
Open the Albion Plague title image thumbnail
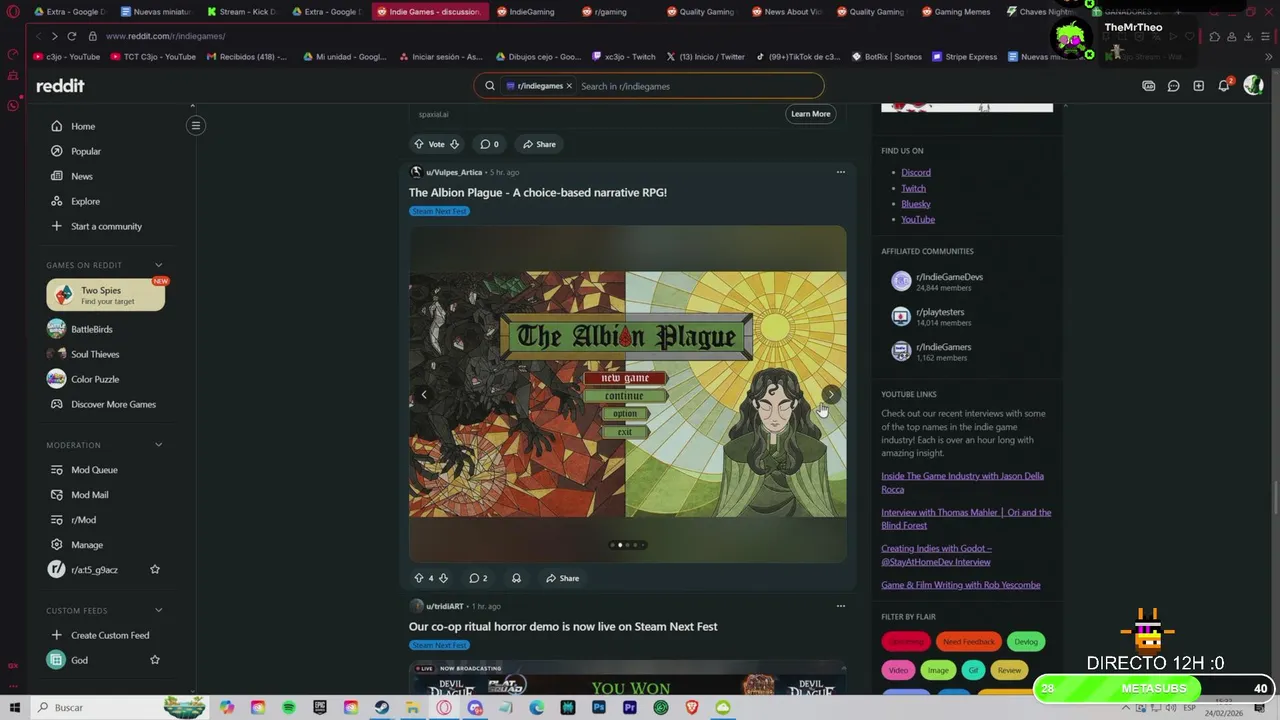pyautogui.click(x=627, y=394)
